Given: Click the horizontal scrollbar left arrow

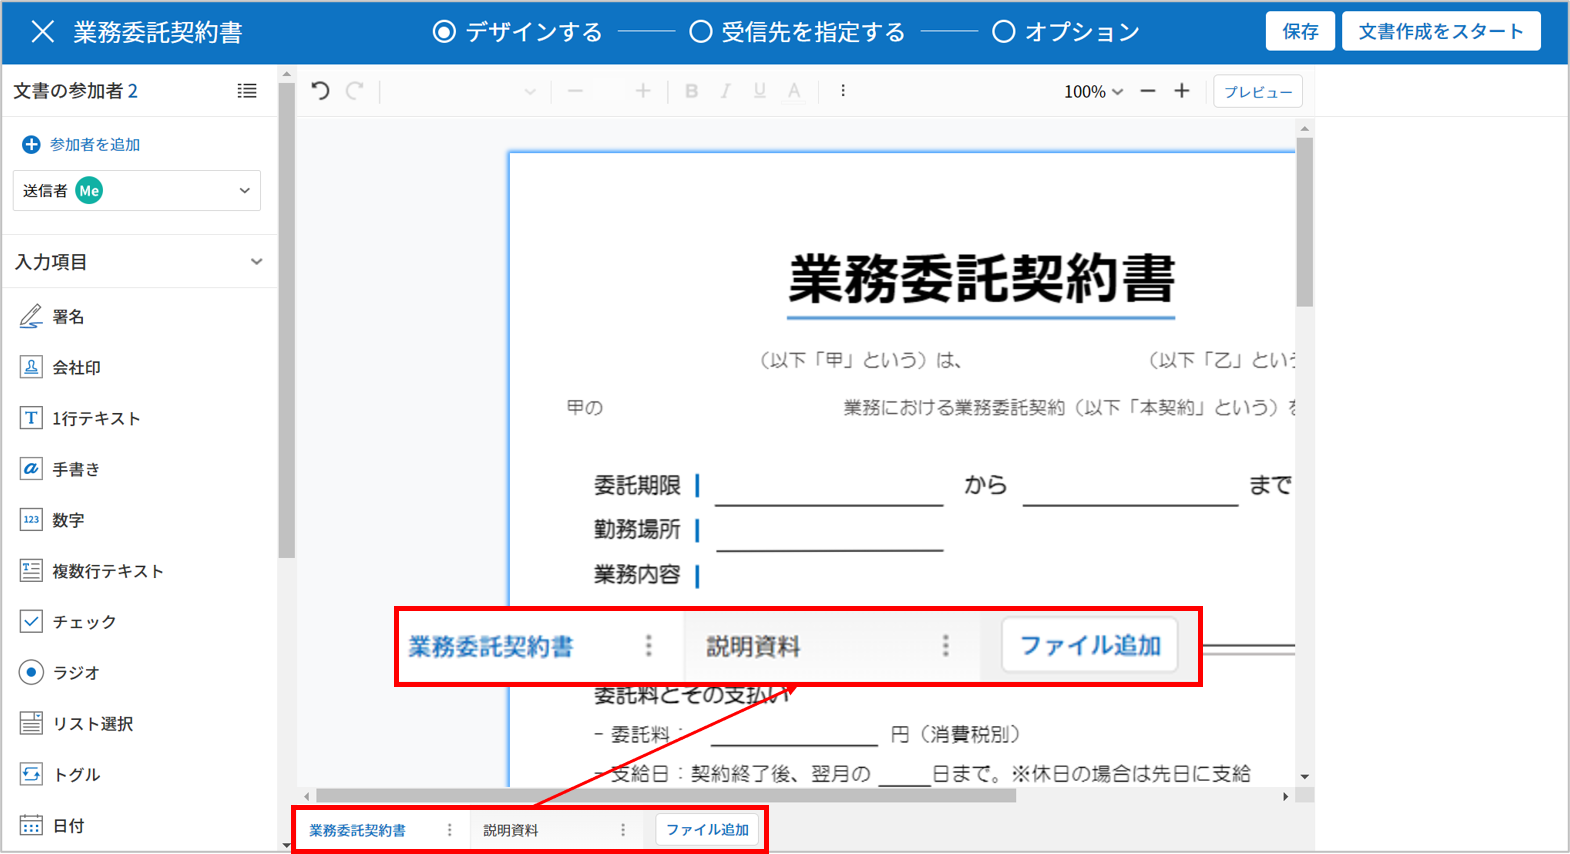Looking at the screenshot, I should [307, 796].
